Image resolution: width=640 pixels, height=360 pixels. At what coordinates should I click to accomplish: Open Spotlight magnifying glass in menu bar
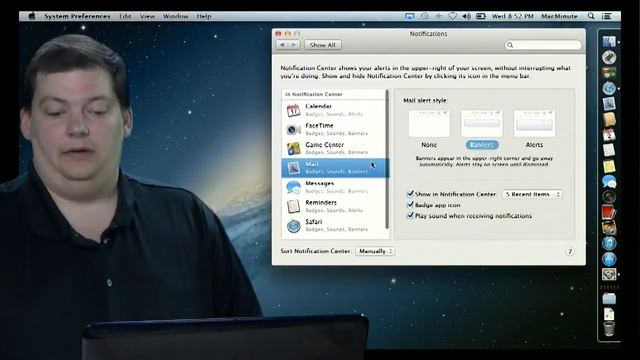pyautogui.click(x=591, y=16)
